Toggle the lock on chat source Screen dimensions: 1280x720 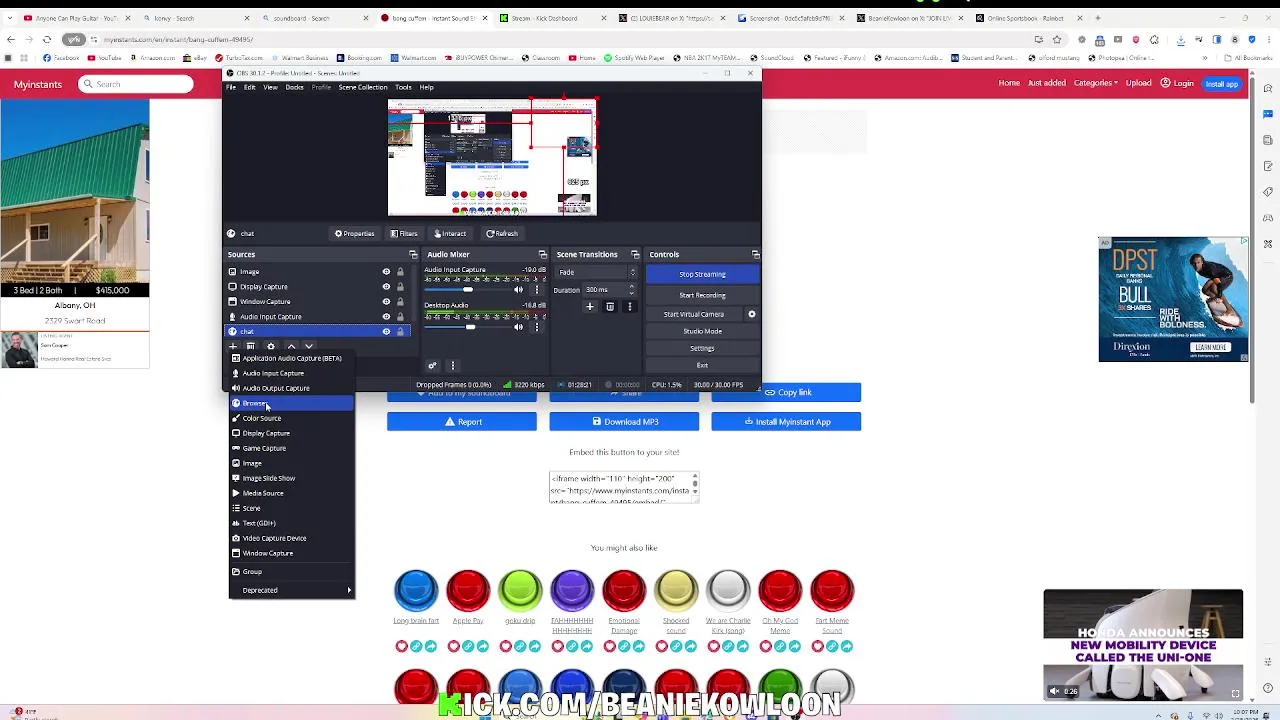point(400,332)
